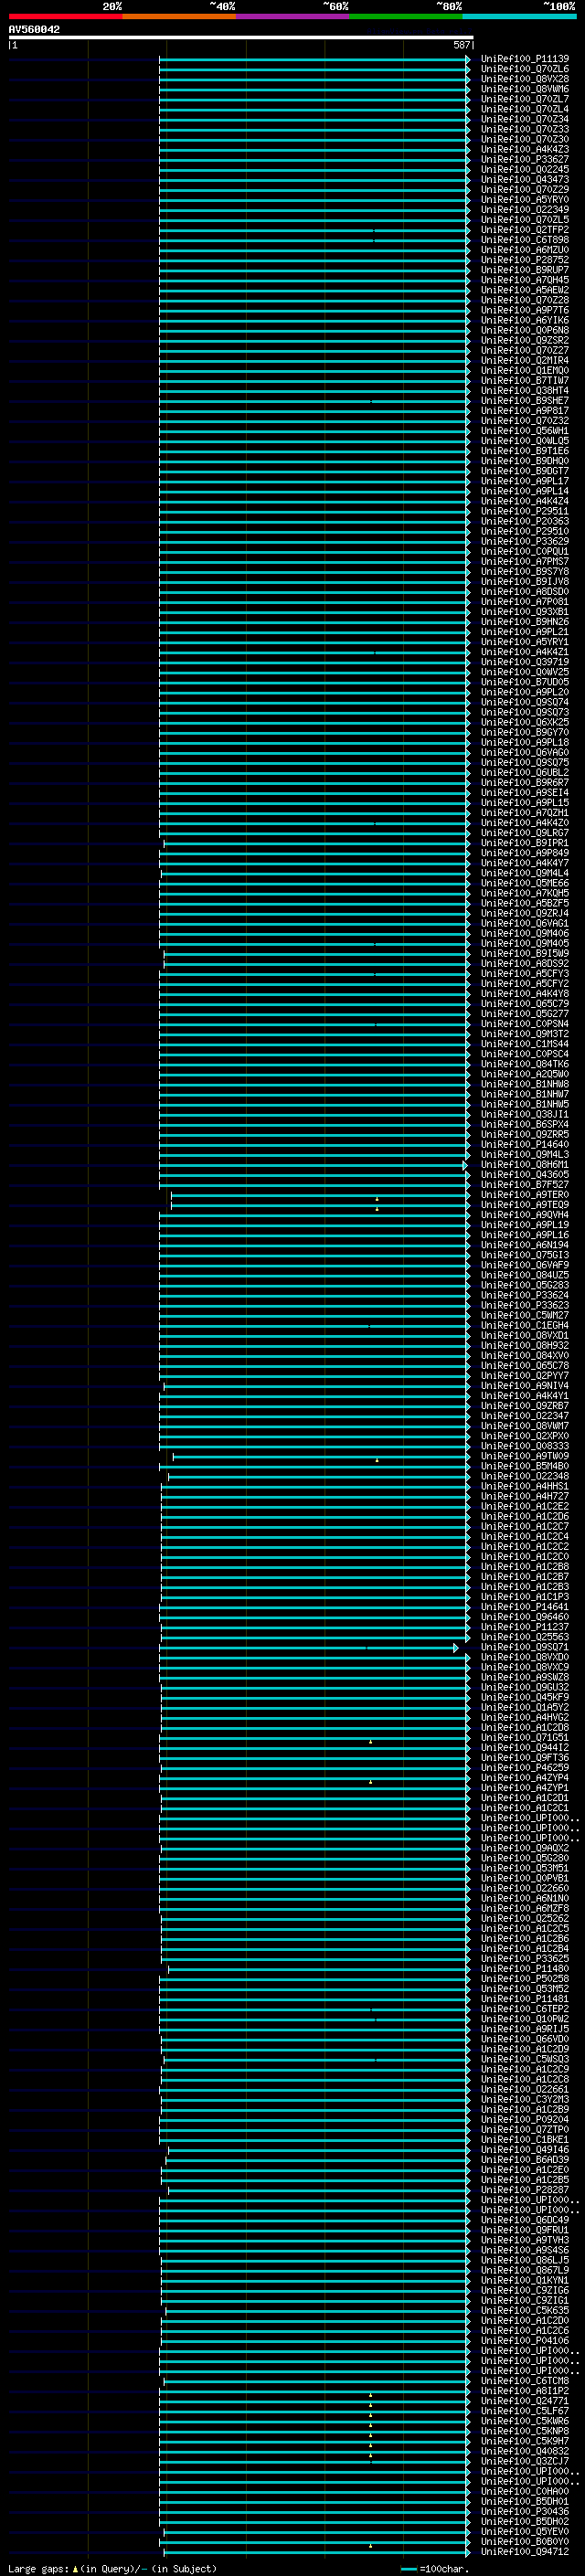
Task: Select hit label UniRef100_Q9ZRB7
Action: [524, 1405]
